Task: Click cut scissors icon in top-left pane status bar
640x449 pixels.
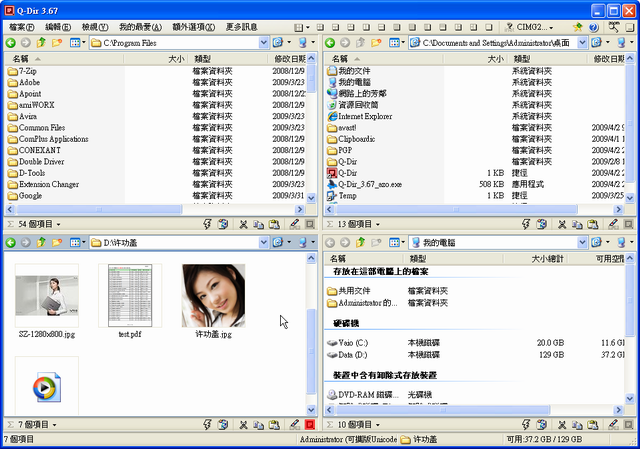Action: pyautogui.click(x=245, y=225)
